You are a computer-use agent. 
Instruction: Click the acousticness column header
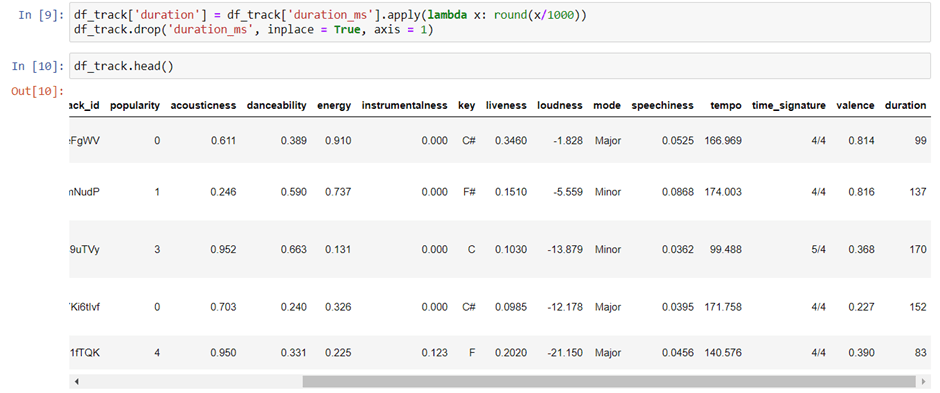(x=203, y=105)
